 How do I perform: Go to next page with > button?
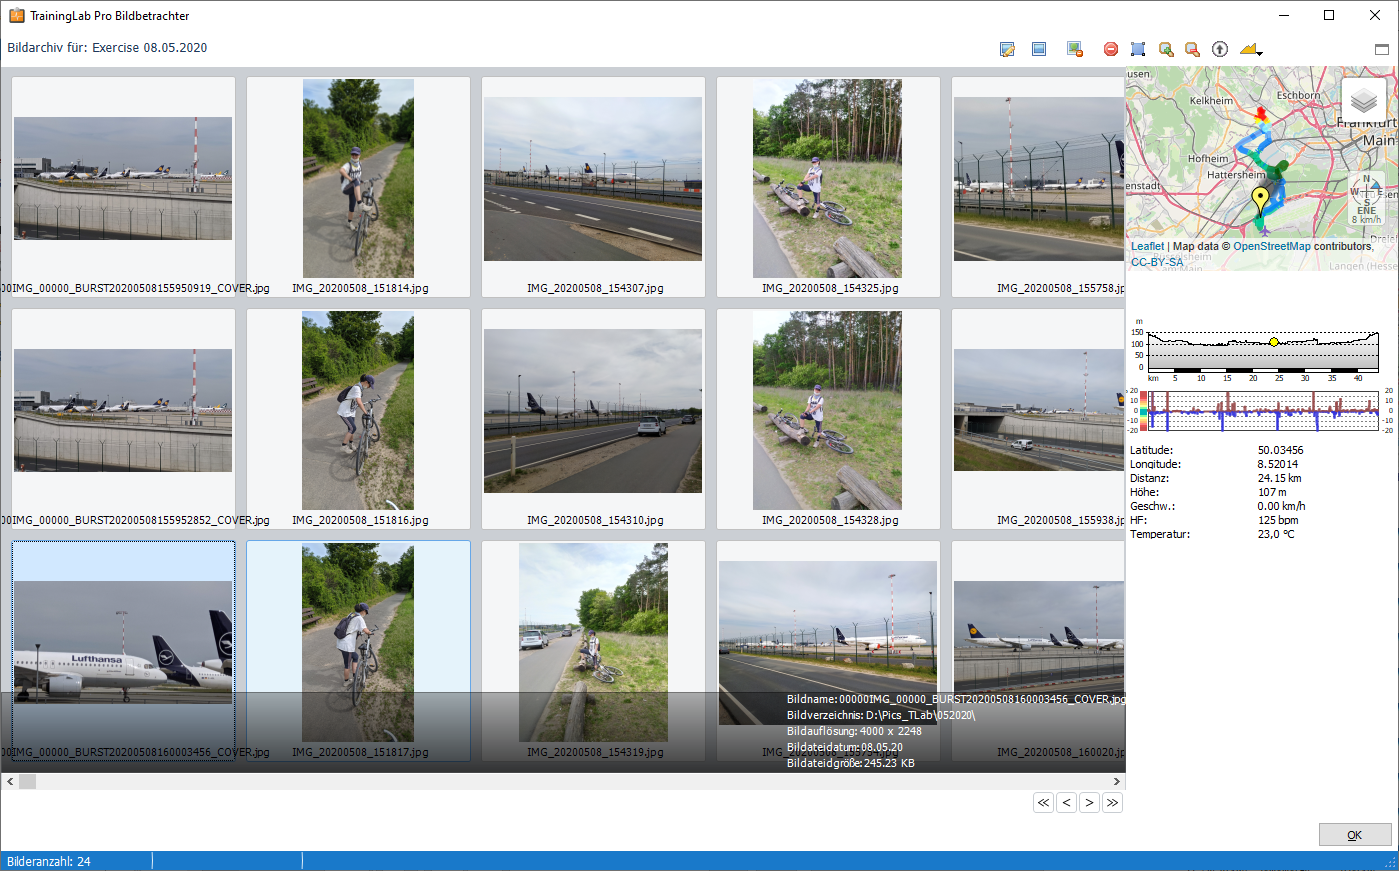(1090, 802)
